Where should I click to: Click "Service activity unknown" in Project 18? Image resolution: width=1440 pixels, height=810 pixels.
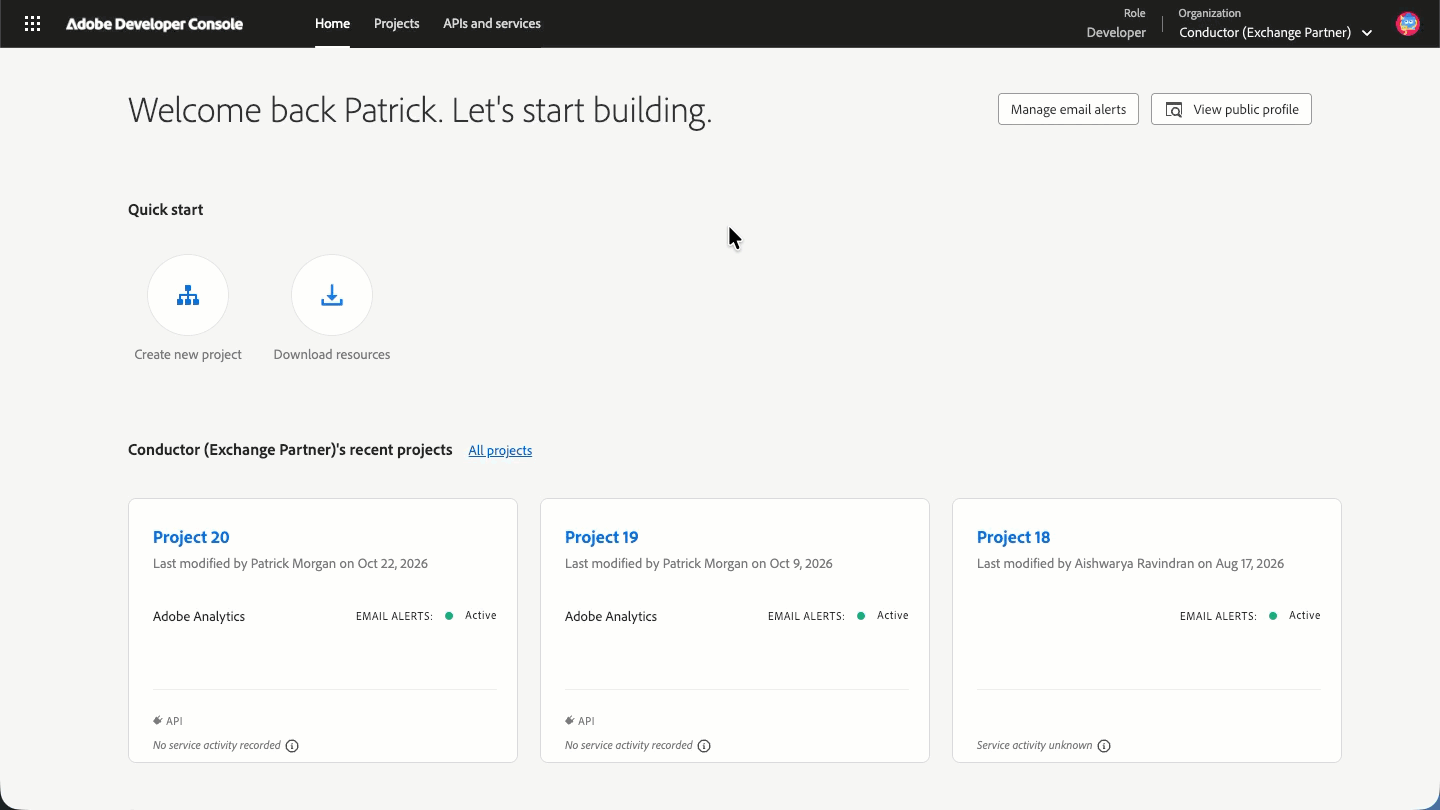point(1034,746)
